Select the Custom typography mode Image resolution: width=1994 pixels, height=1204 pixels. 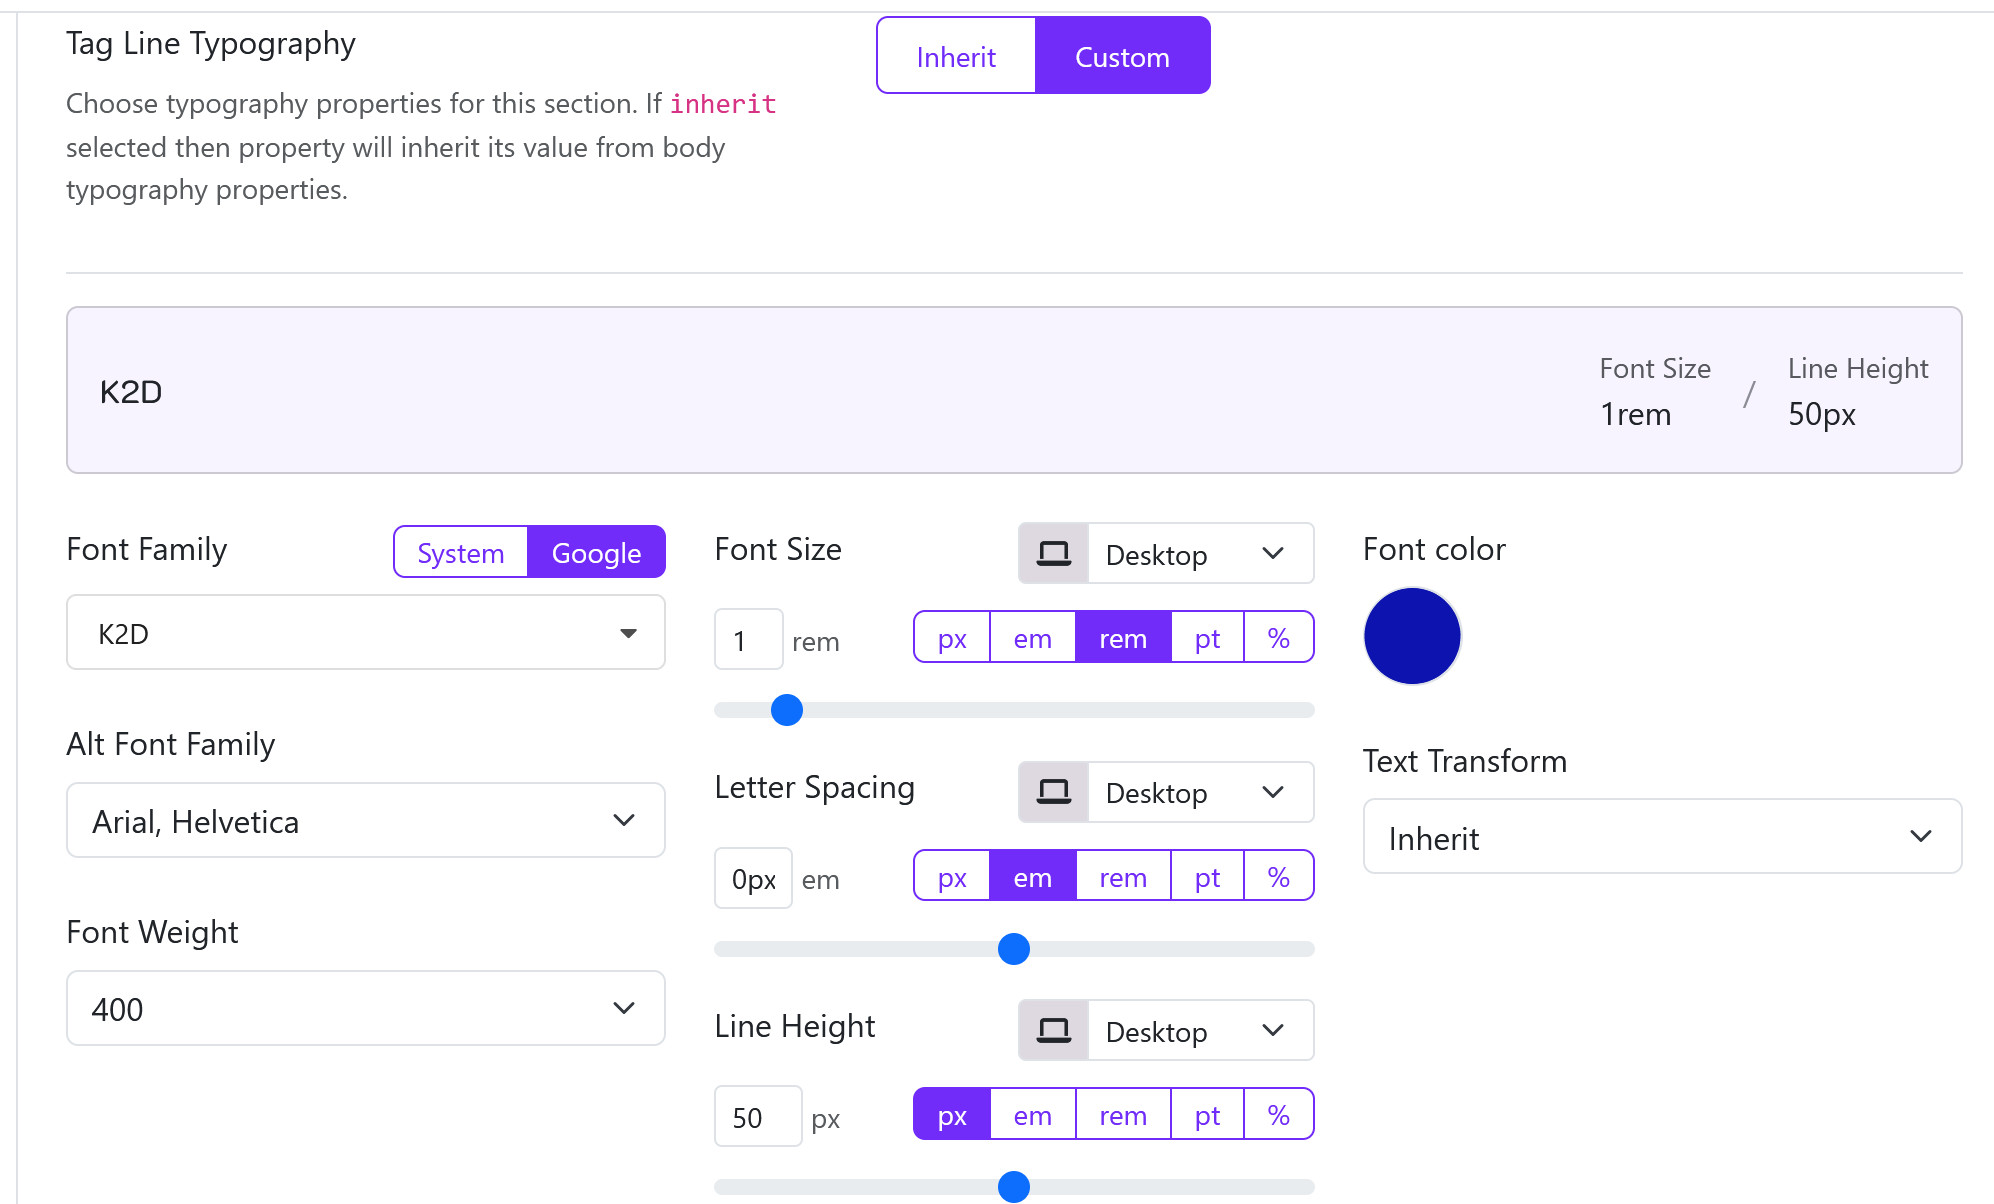pyautogui.click(x=1122, y=56)
